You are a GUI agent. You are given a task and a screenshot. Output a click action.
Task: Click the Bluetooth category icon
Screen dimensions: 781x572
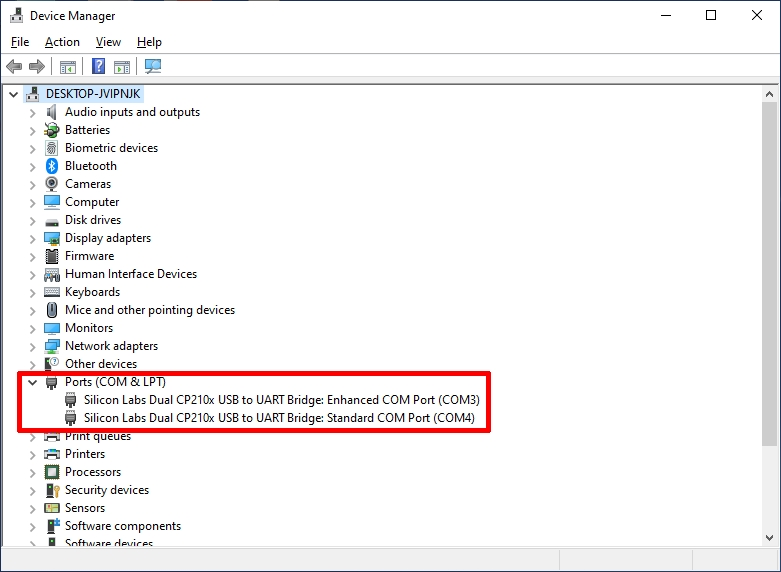pyautogui.click(x=52, y=166)
